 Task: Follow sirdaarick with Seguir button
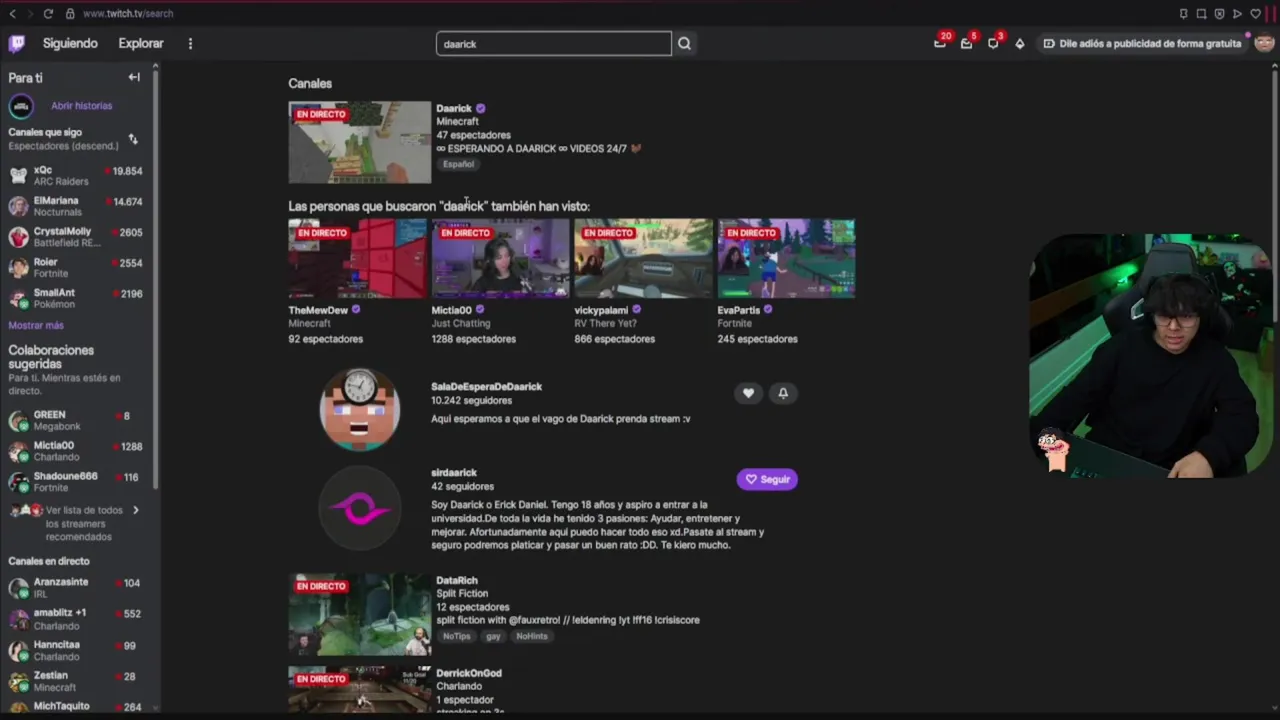pyautogui.click(x=767, y=479)
